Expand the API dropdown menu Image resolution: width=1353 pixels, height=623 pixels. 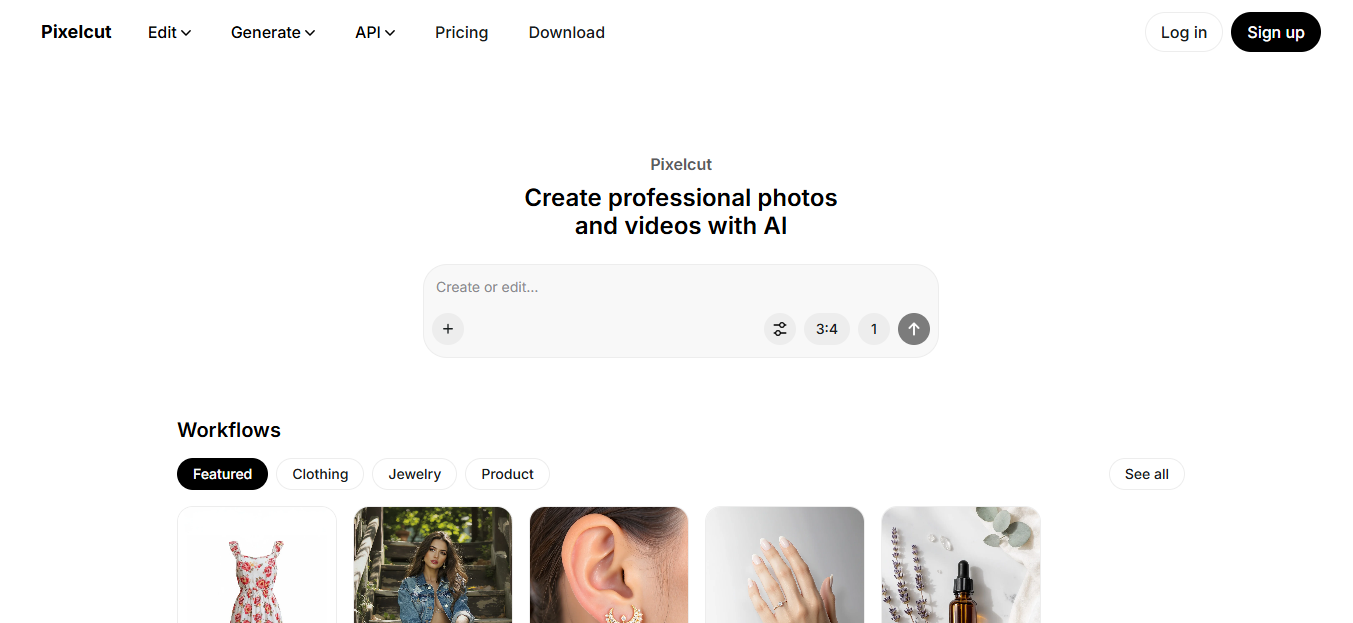pyautogui.click(x=375, y=32)
